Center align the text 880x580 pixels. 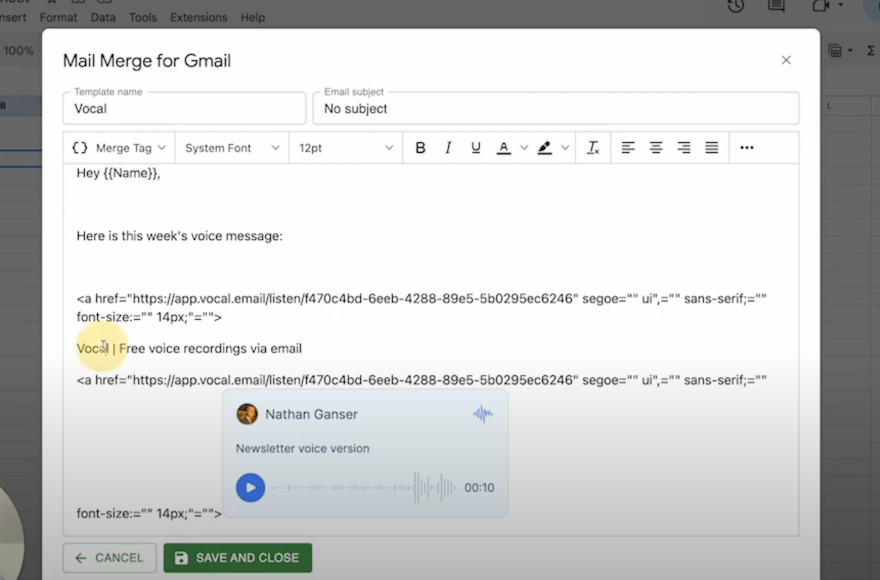(656, 148)
